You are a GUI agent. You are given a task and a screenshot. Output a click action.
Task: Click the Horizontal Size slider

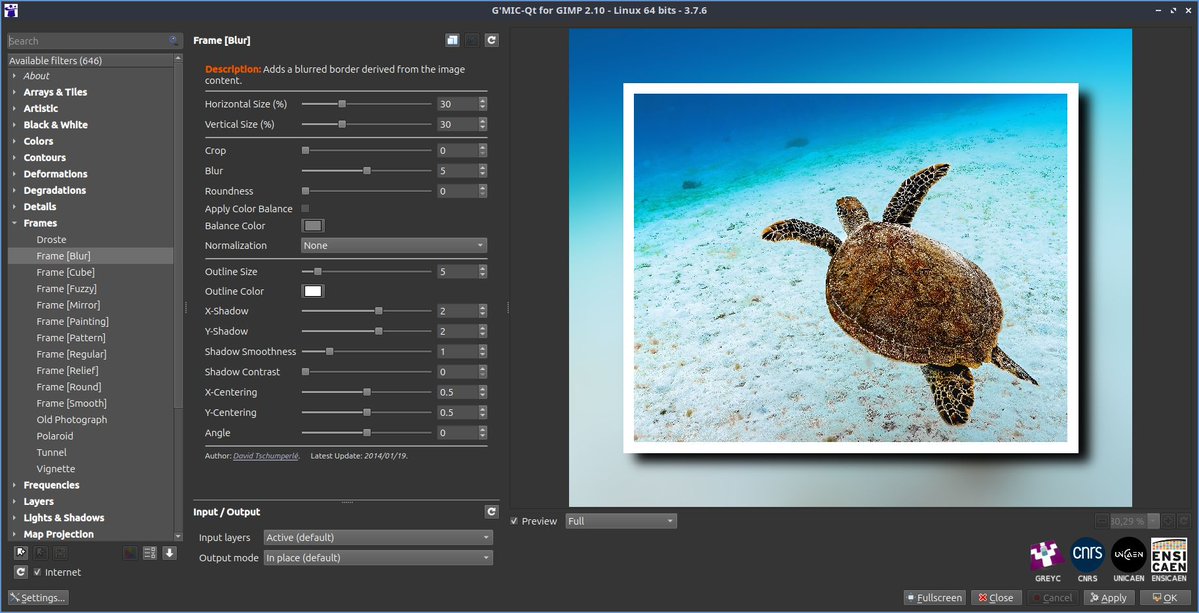366,104
